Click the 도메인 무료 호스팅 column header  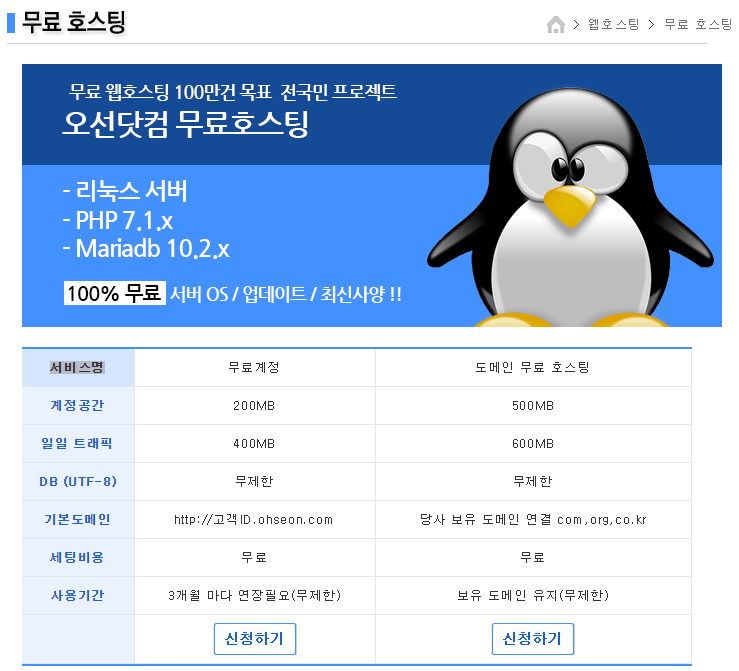tap(533, 368)
